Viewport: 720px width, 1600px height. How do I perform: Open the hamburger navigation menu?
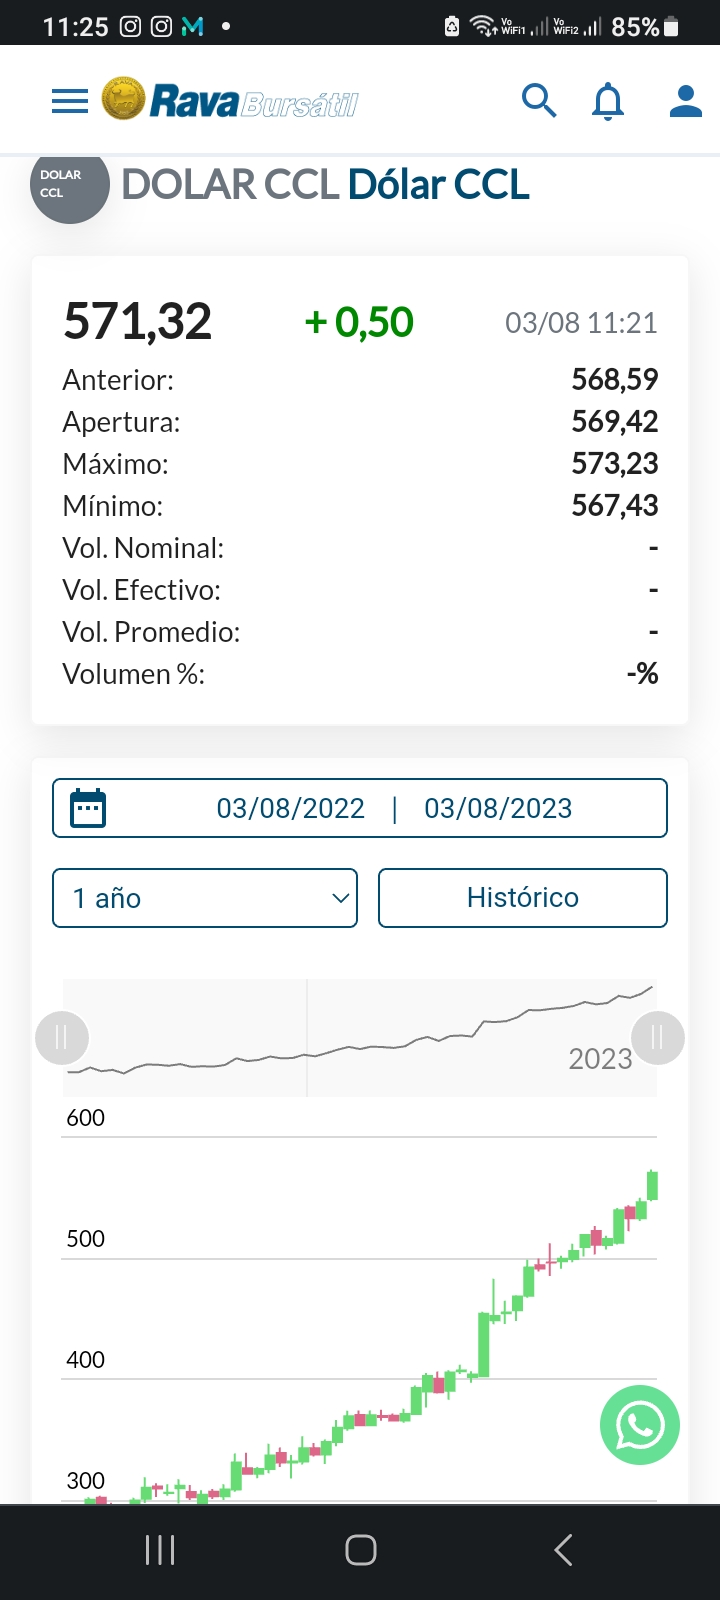pyautogui.click(x=70, y=101)
